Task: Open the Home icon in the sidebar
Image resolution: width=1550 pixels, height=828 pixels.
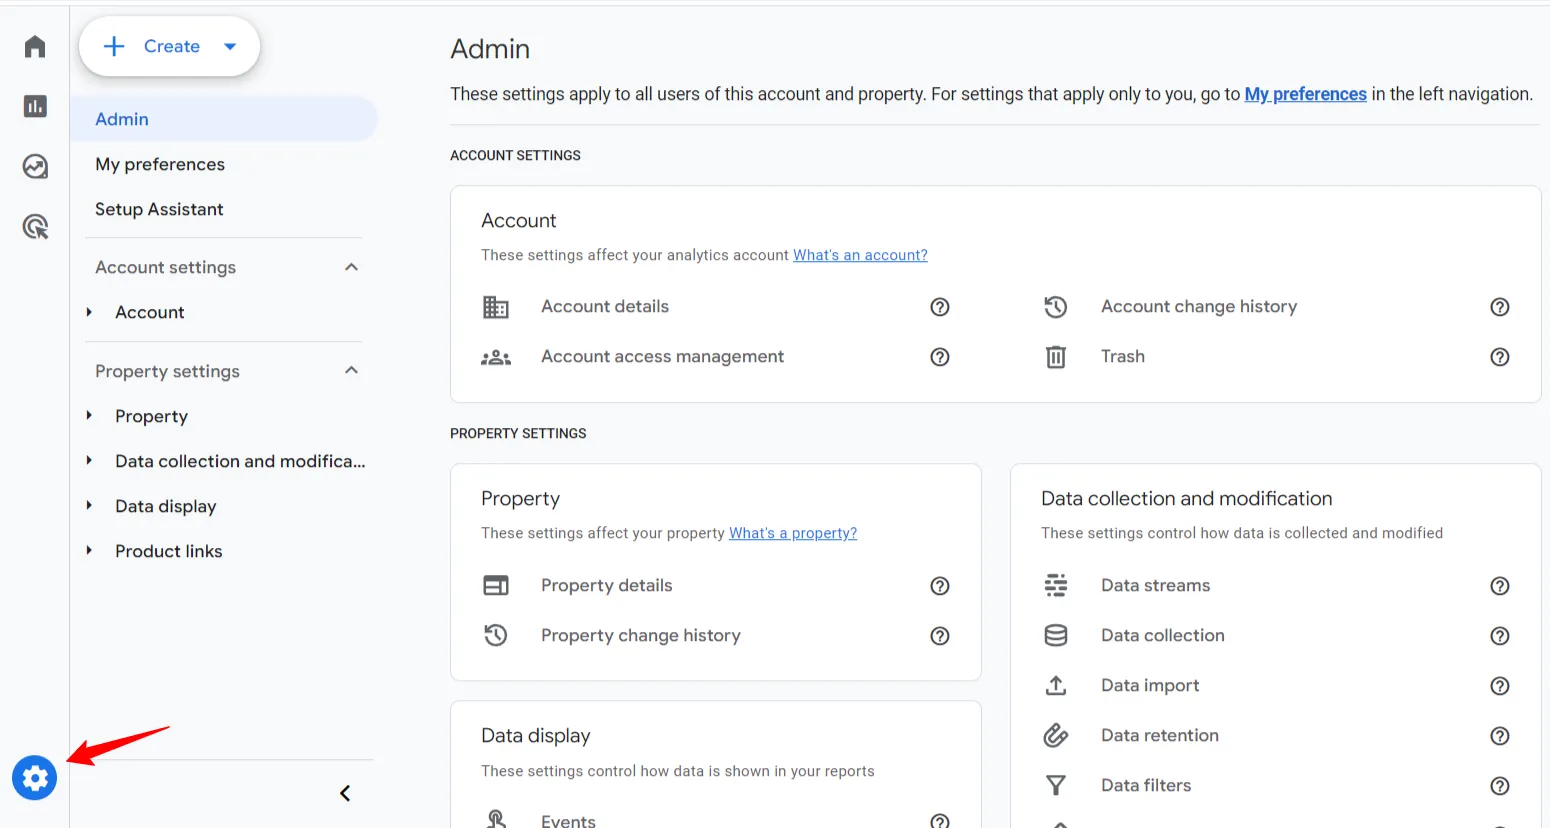Action: click(x=35, y=46)
